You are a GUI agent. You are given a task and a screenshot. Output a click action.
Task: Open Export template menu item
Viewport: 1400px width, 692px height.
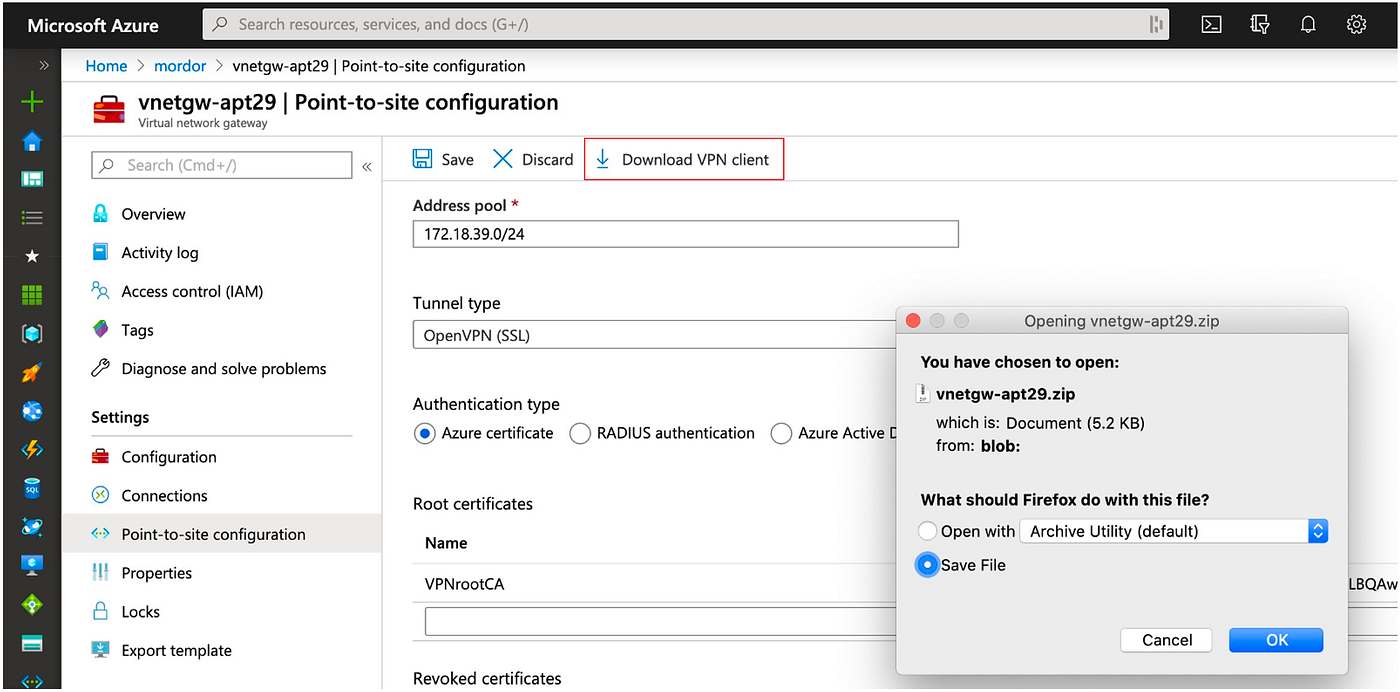pyautogui.click(x=176, y=650)
